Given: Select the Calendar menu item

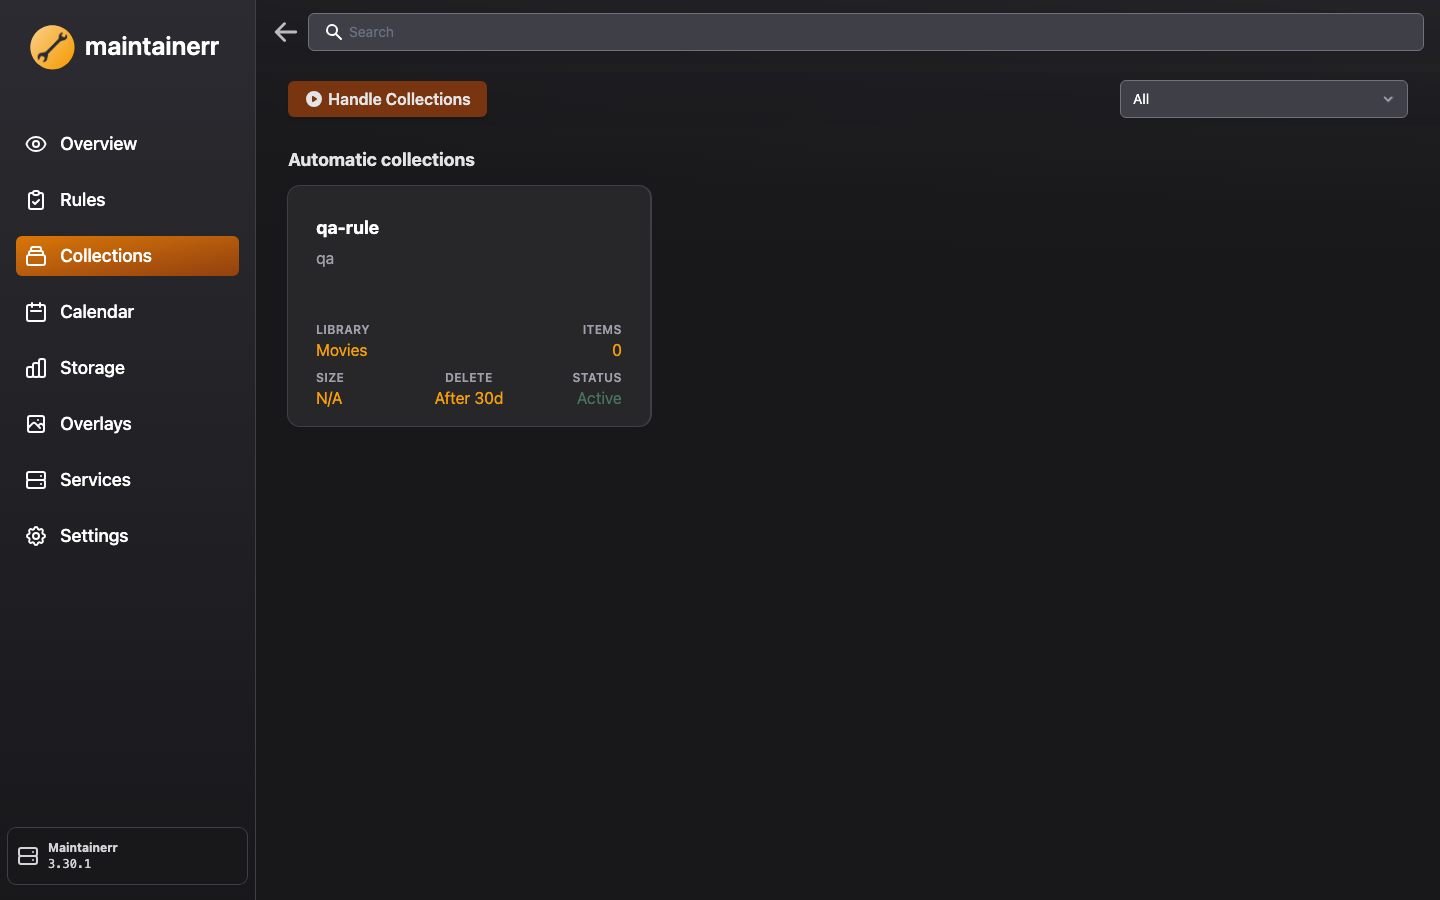Looking at the screenshot, I should pos(127,312).
